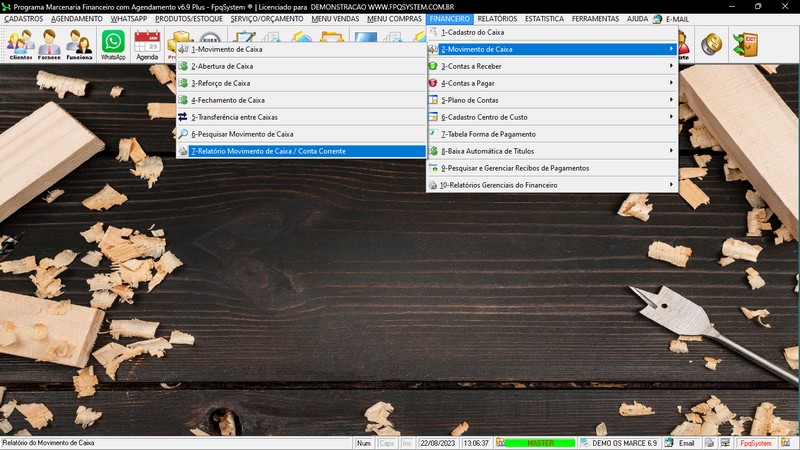Expand the Contas a Pagar submenu arrow
Screen dimensions: 800x450
(x=670, y=83)
